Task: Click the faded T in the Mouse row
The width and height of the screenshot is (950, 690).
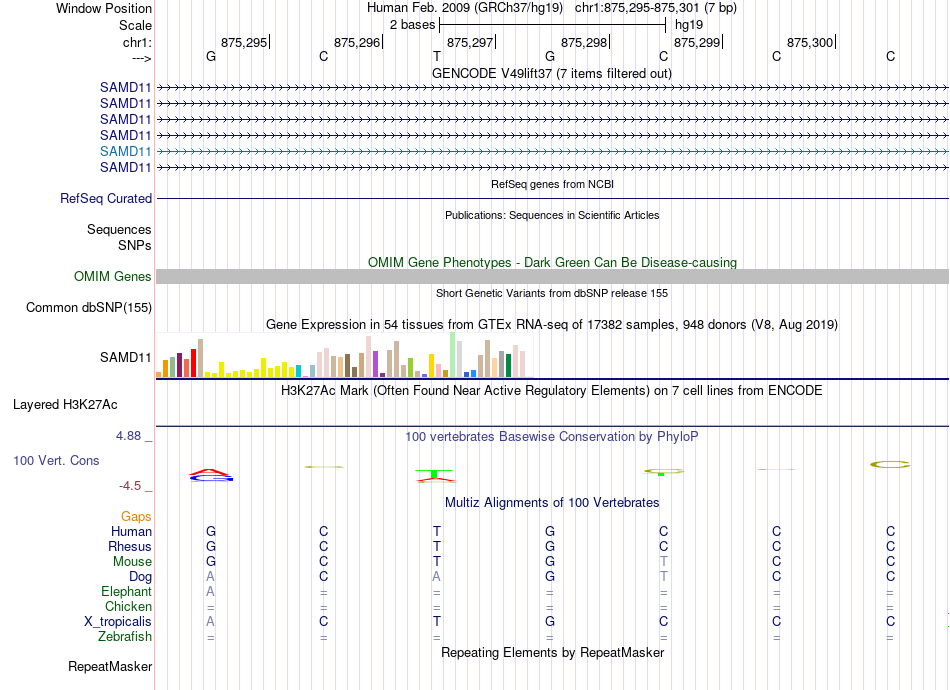Action: pyautogui.click(x=663, y=562)
